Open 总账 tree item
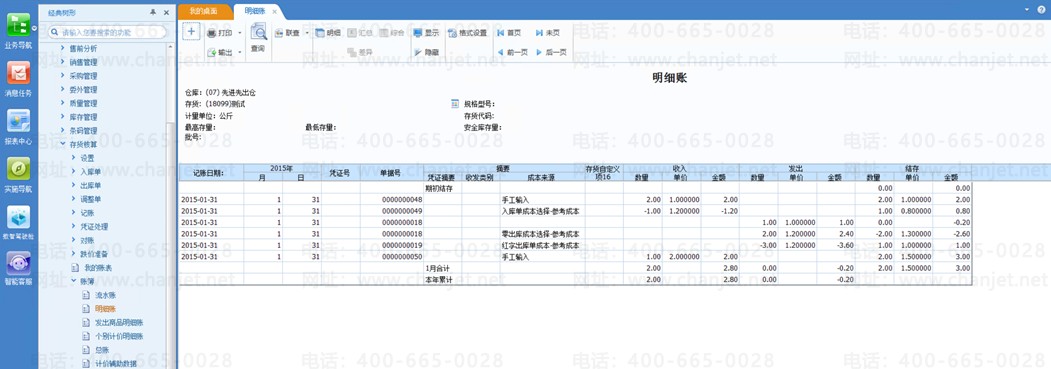Screen dimensions: 1051x369 95,350
